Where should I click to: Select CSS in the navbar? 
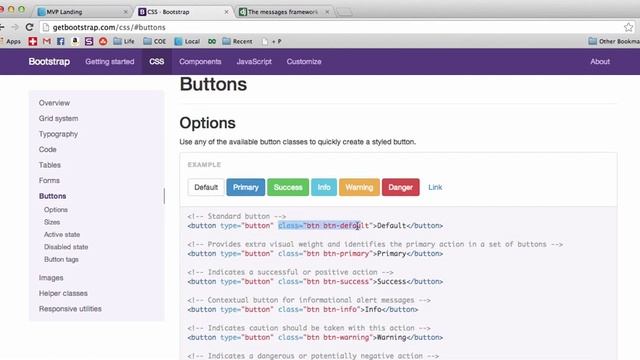[157, 62]
